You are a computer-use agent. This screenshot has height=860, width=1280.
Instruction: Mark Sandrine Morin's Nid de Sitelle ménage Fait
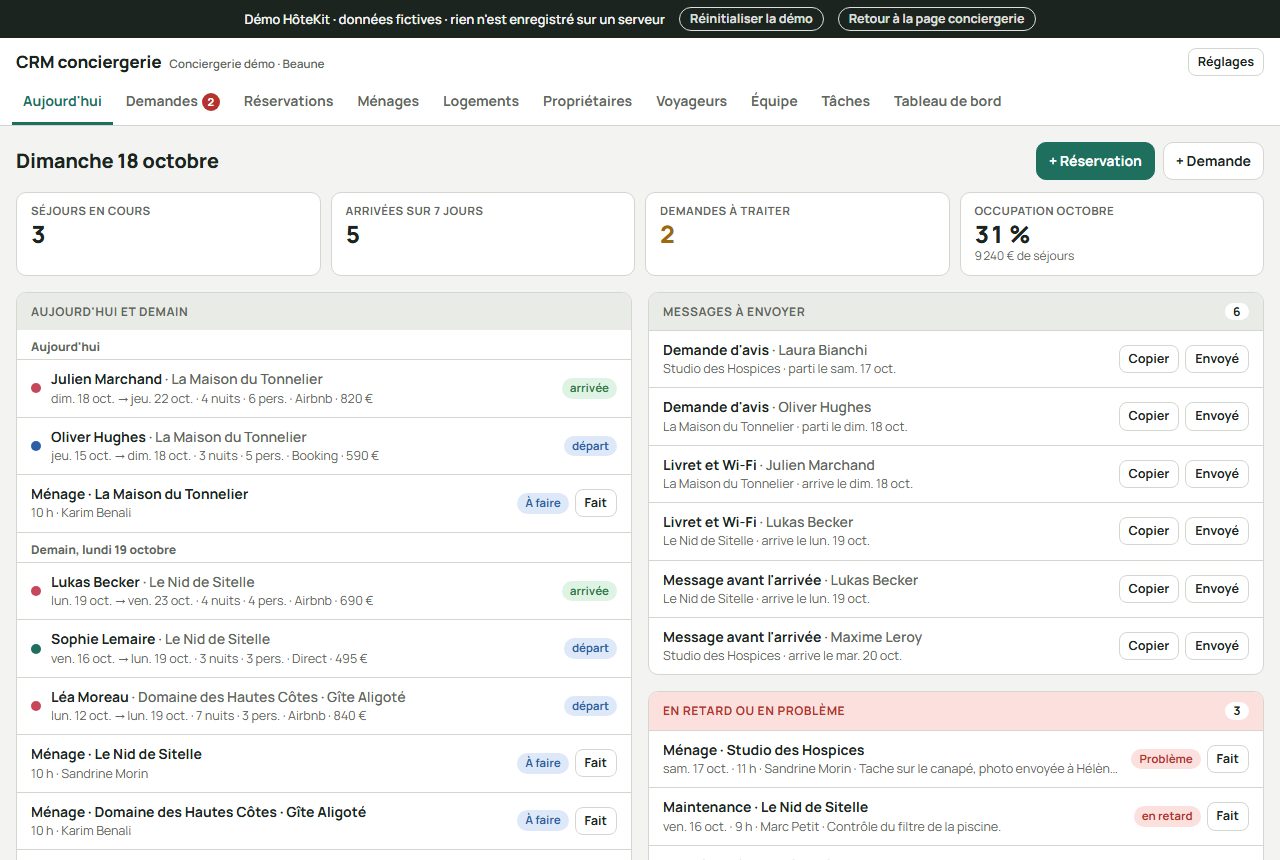point(595,763)
